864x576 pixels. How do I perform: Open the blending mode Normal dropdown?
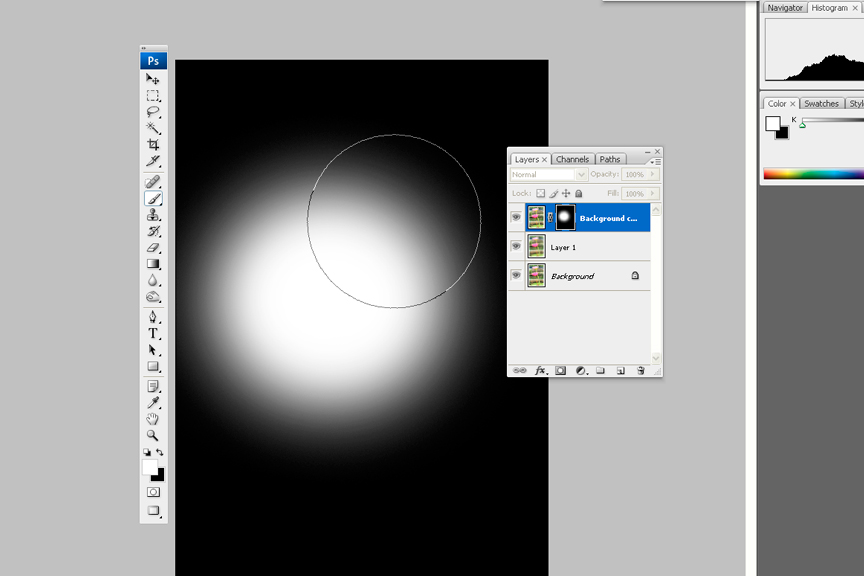[548, 175]
